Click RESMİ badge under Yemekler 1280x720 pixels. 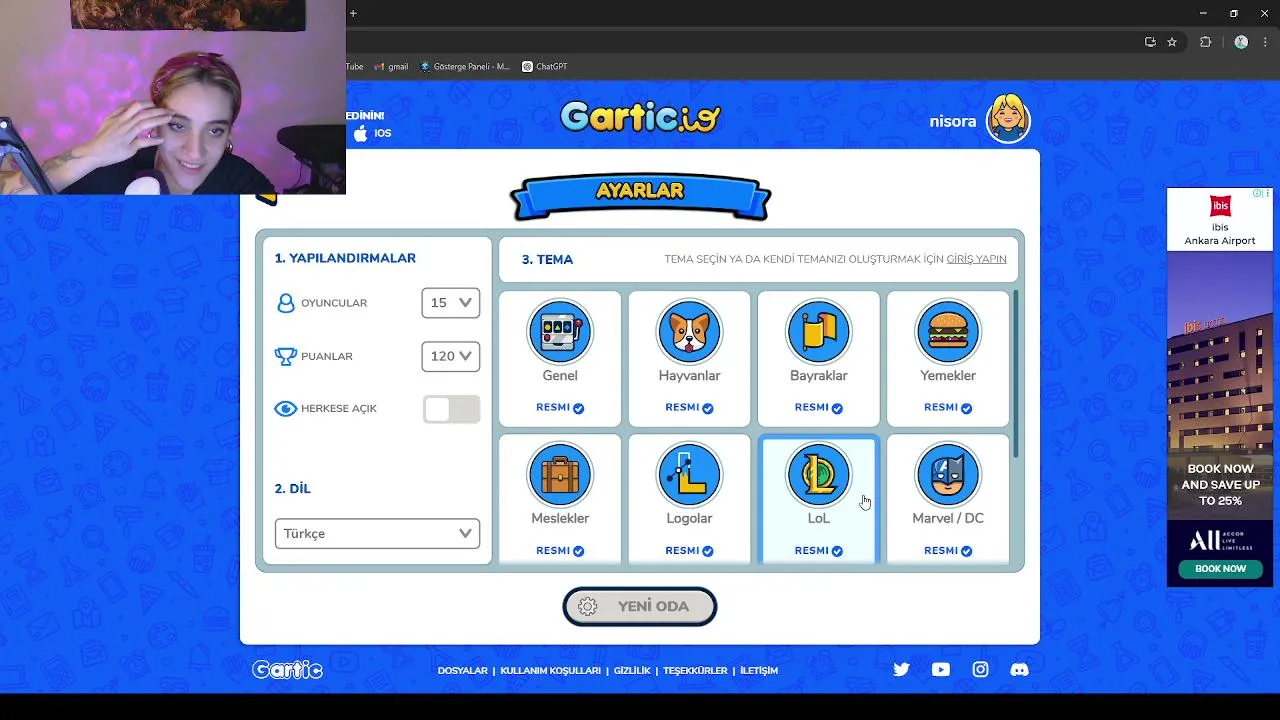[948, 408]
